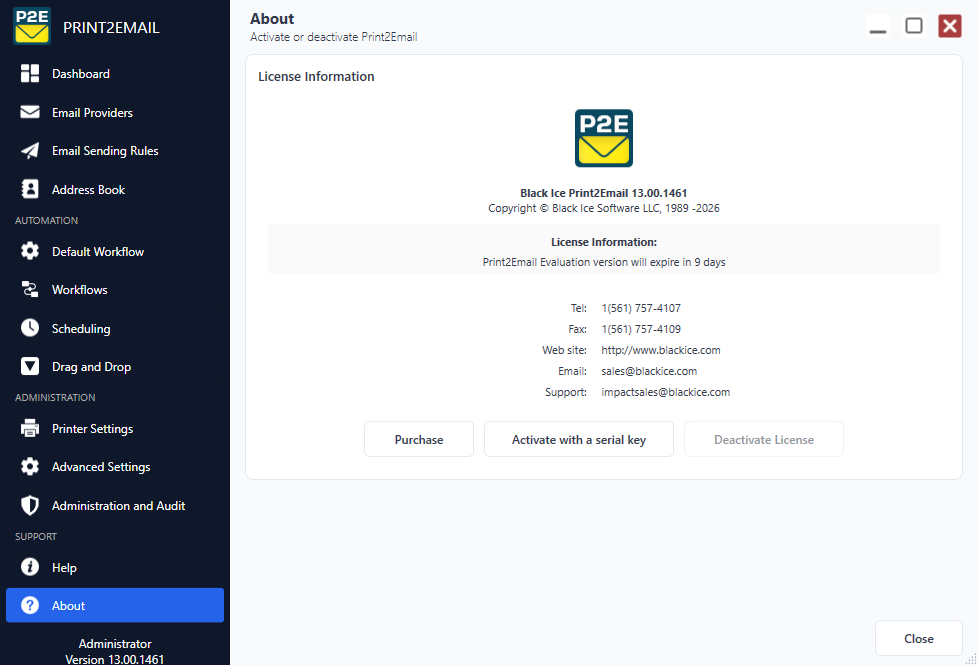
Task: Click the Black Ice Print2Email 13.00.1461 title
Action: coord(604,193)
